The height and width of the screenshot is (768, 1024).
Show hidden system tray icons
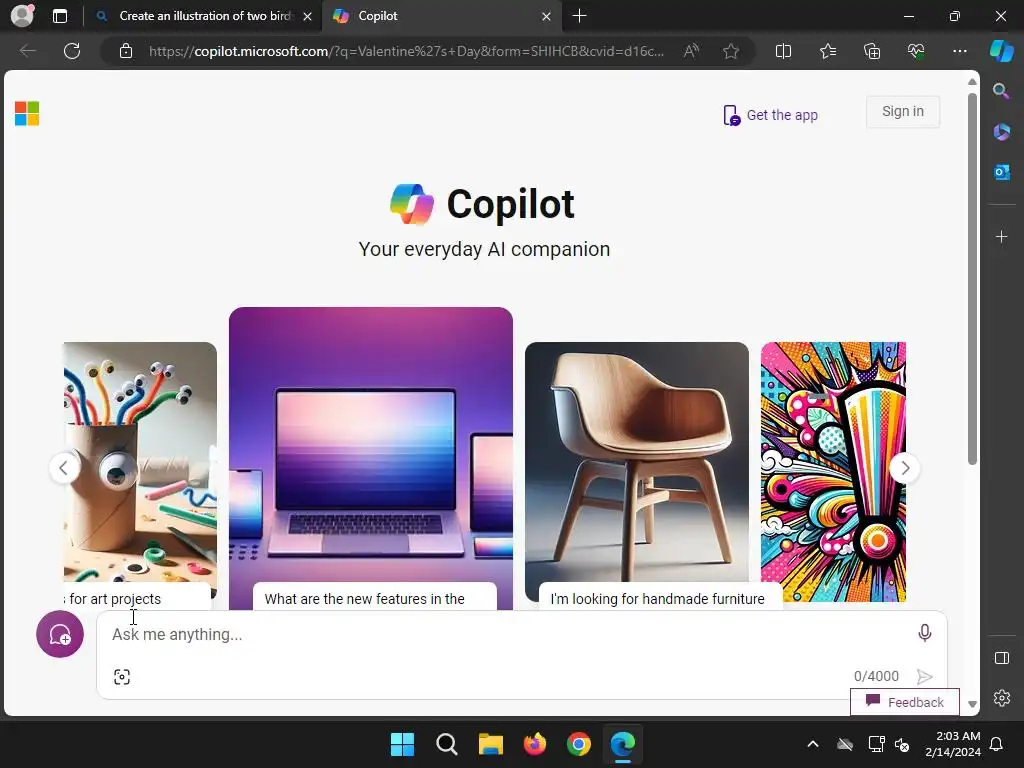[813, 744]
